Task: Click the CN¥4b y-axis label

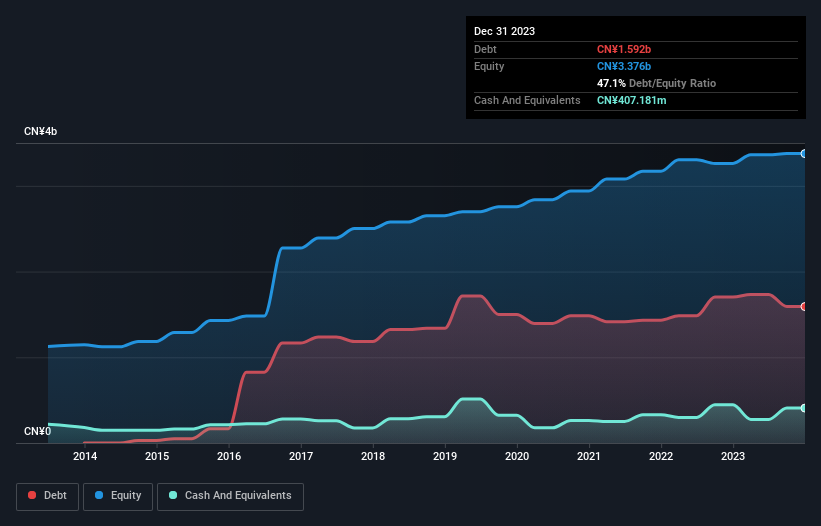Action: 40,131
